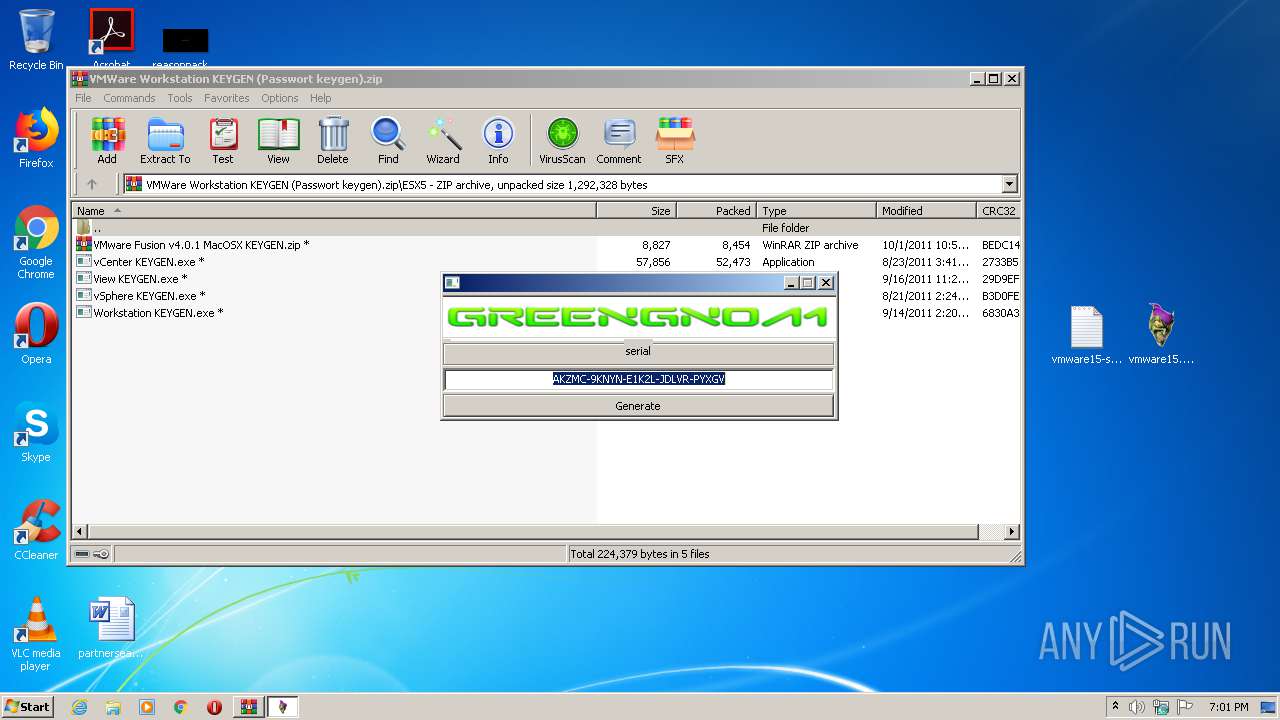Select the vmware15 goblin desktop icon
This screenshot has height=720, width=1280.
pyautogui.click(x=1161, y=335)
